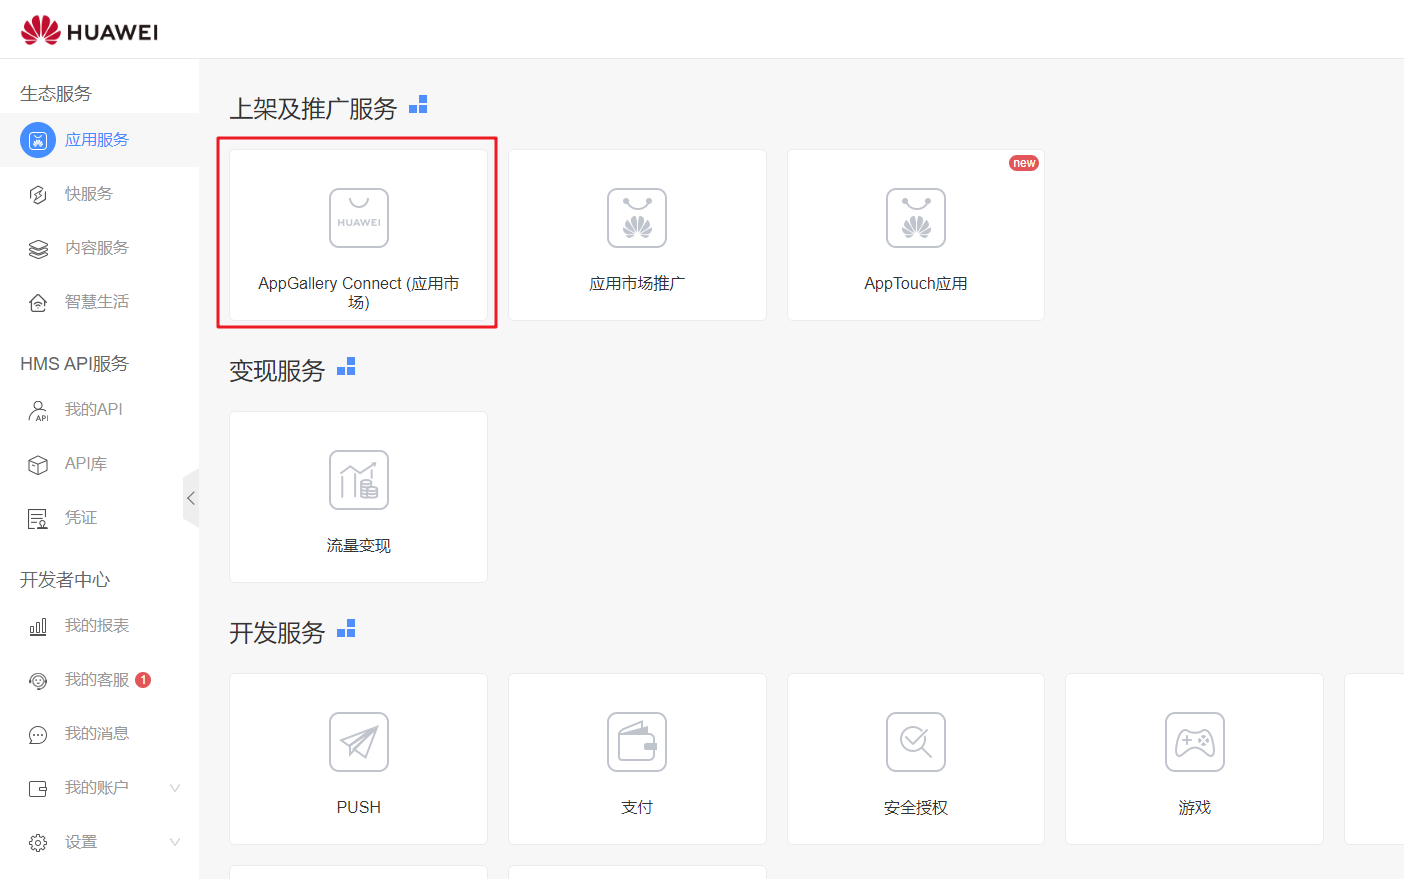Image resolution: width=1404 pixels, height=879 pixels.
Task: Click the 应用服务 sidebar icon
Action: [x=38, y=140]
